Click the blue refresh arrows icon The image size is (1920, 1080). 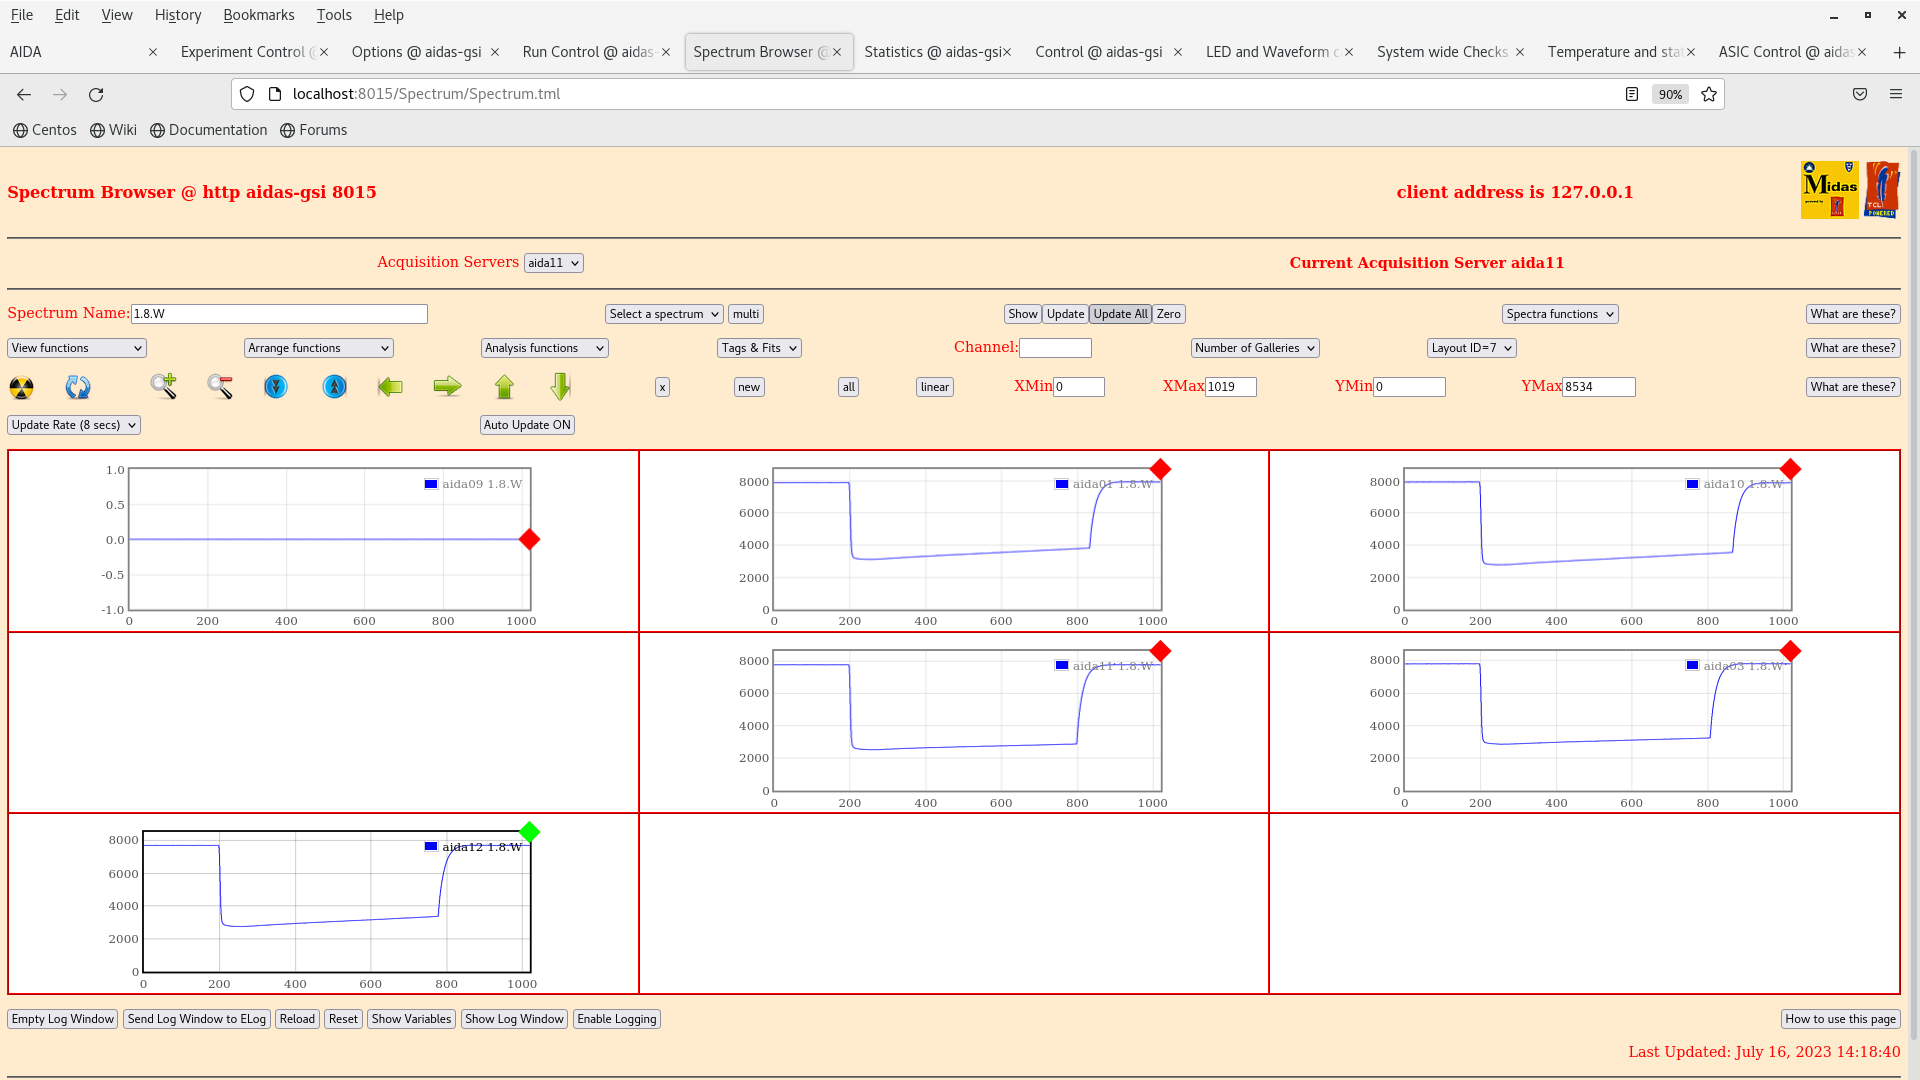pyautogui.click(x=78, y=387)
